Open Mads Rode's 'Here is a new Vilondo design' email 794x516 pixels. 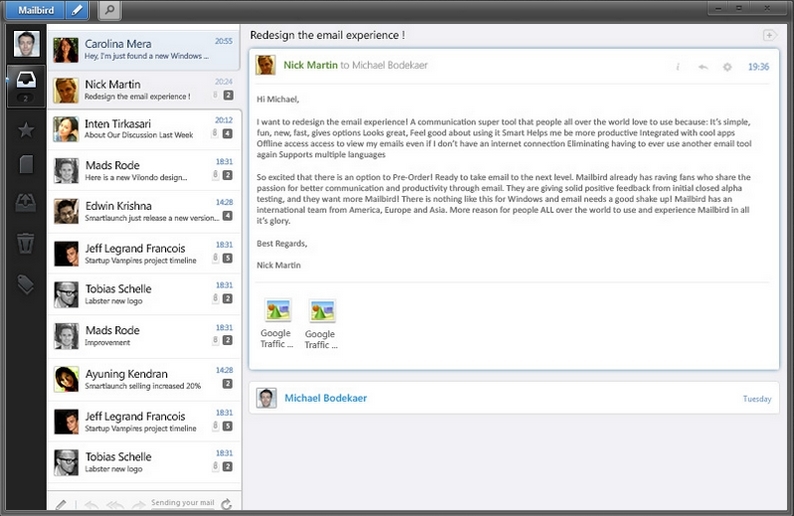(144, 171)
